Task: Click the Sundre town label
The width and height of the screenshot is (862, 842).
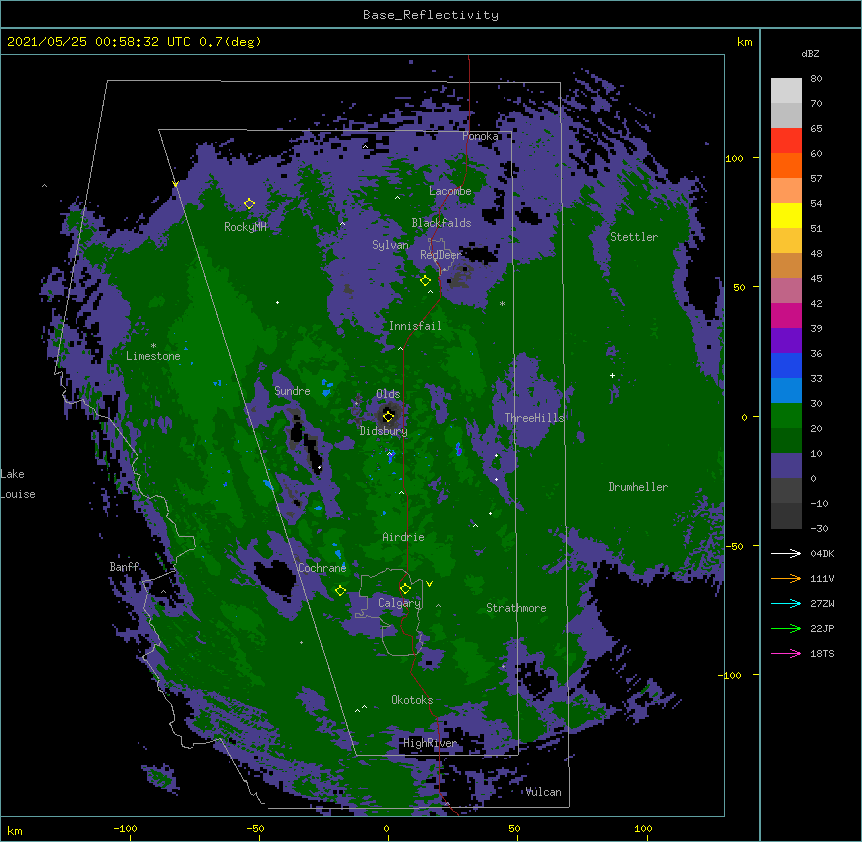Action: [x=292, y=391]
